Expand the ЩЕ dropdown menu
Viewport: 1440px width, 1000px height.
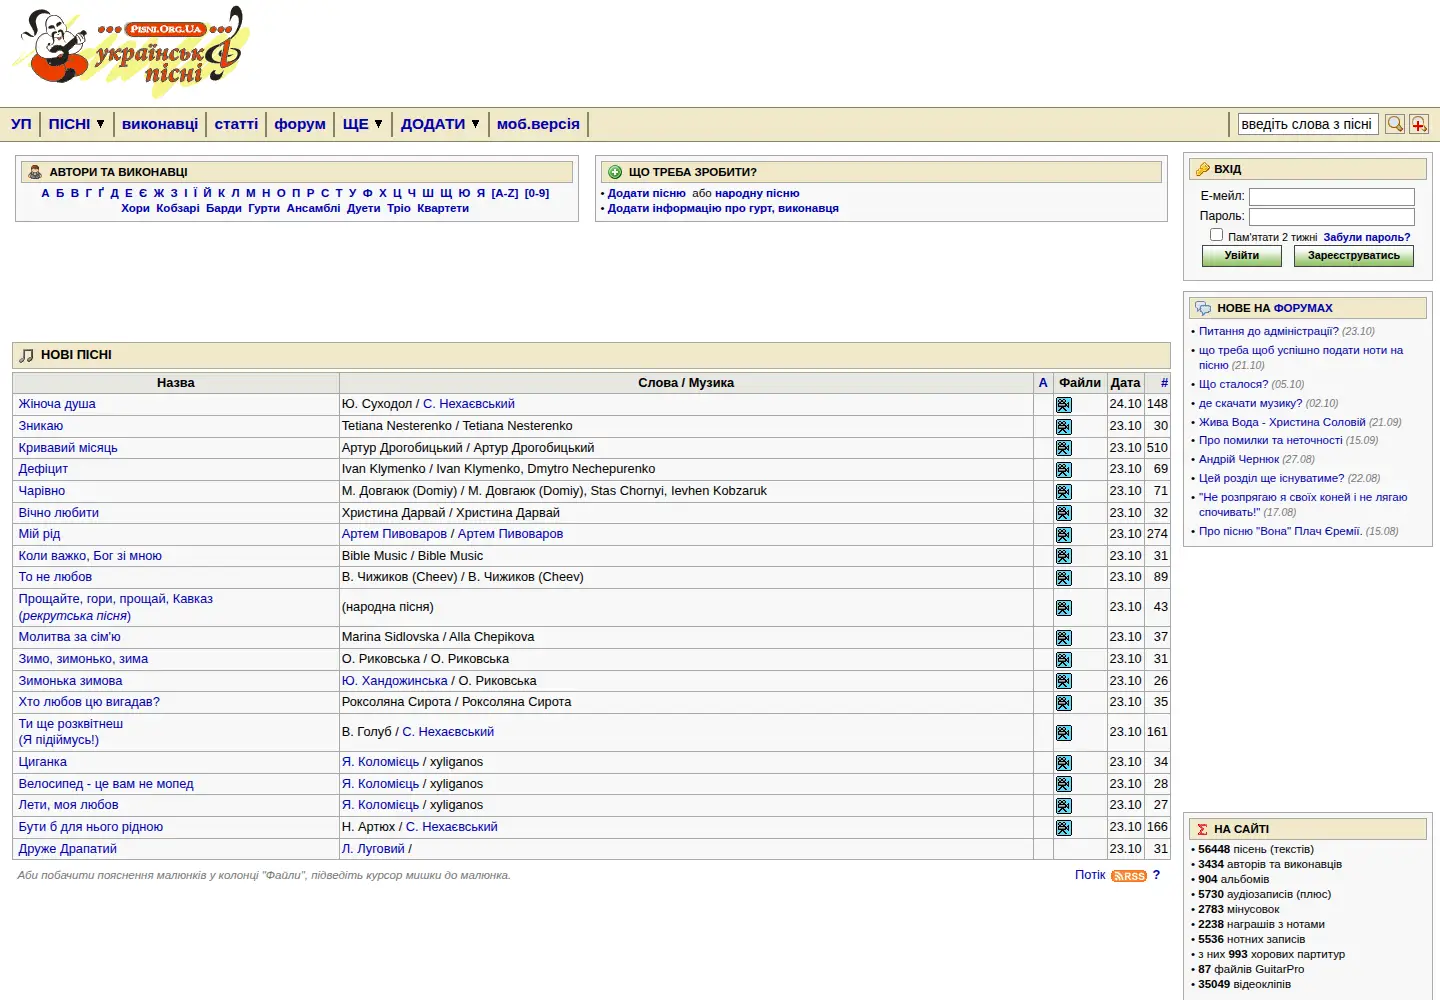(363, 124)
